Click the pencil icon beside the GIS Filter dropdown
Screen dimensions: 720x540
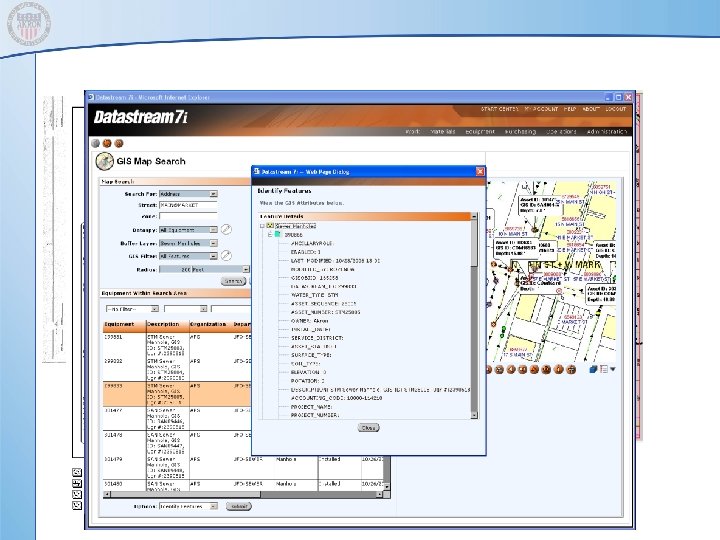[226, 255]
